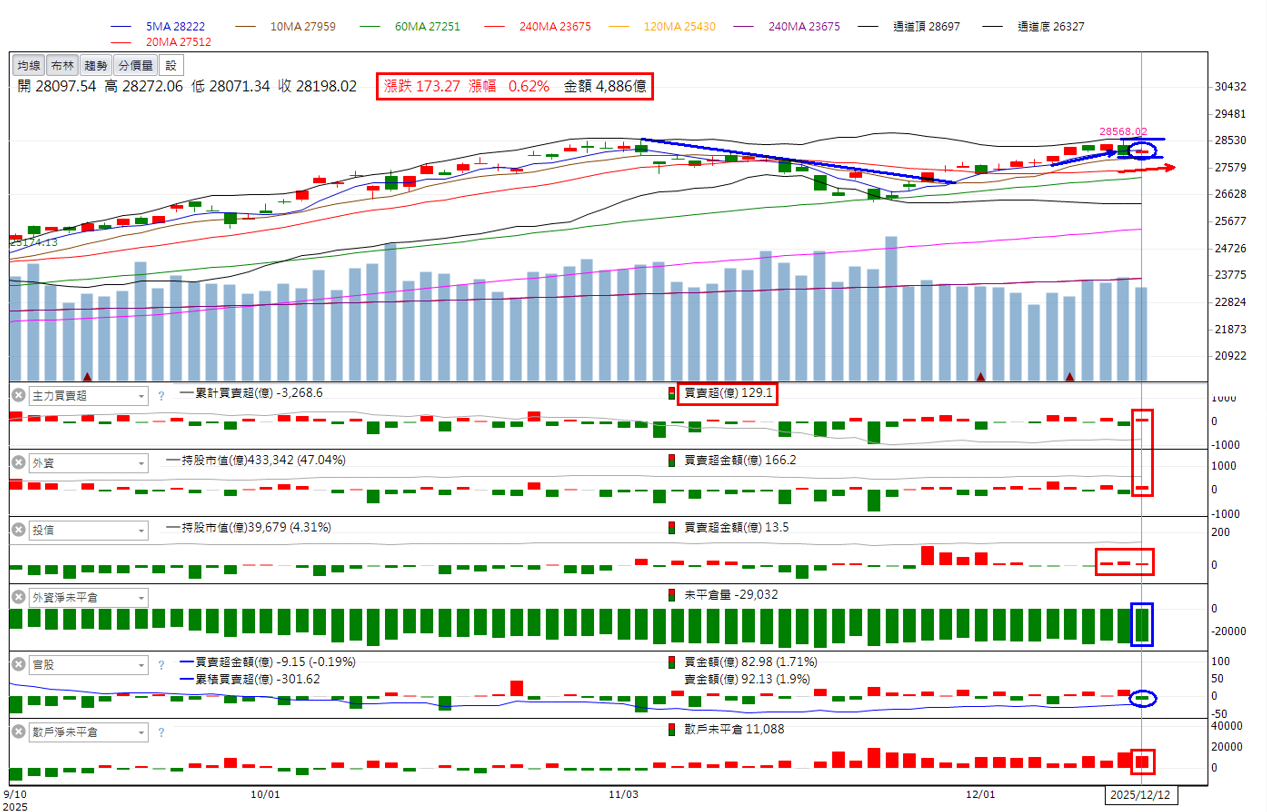Click the 散戶未平倉 11,088 value
The image size is (1267, 812).
tap(734, 729)
